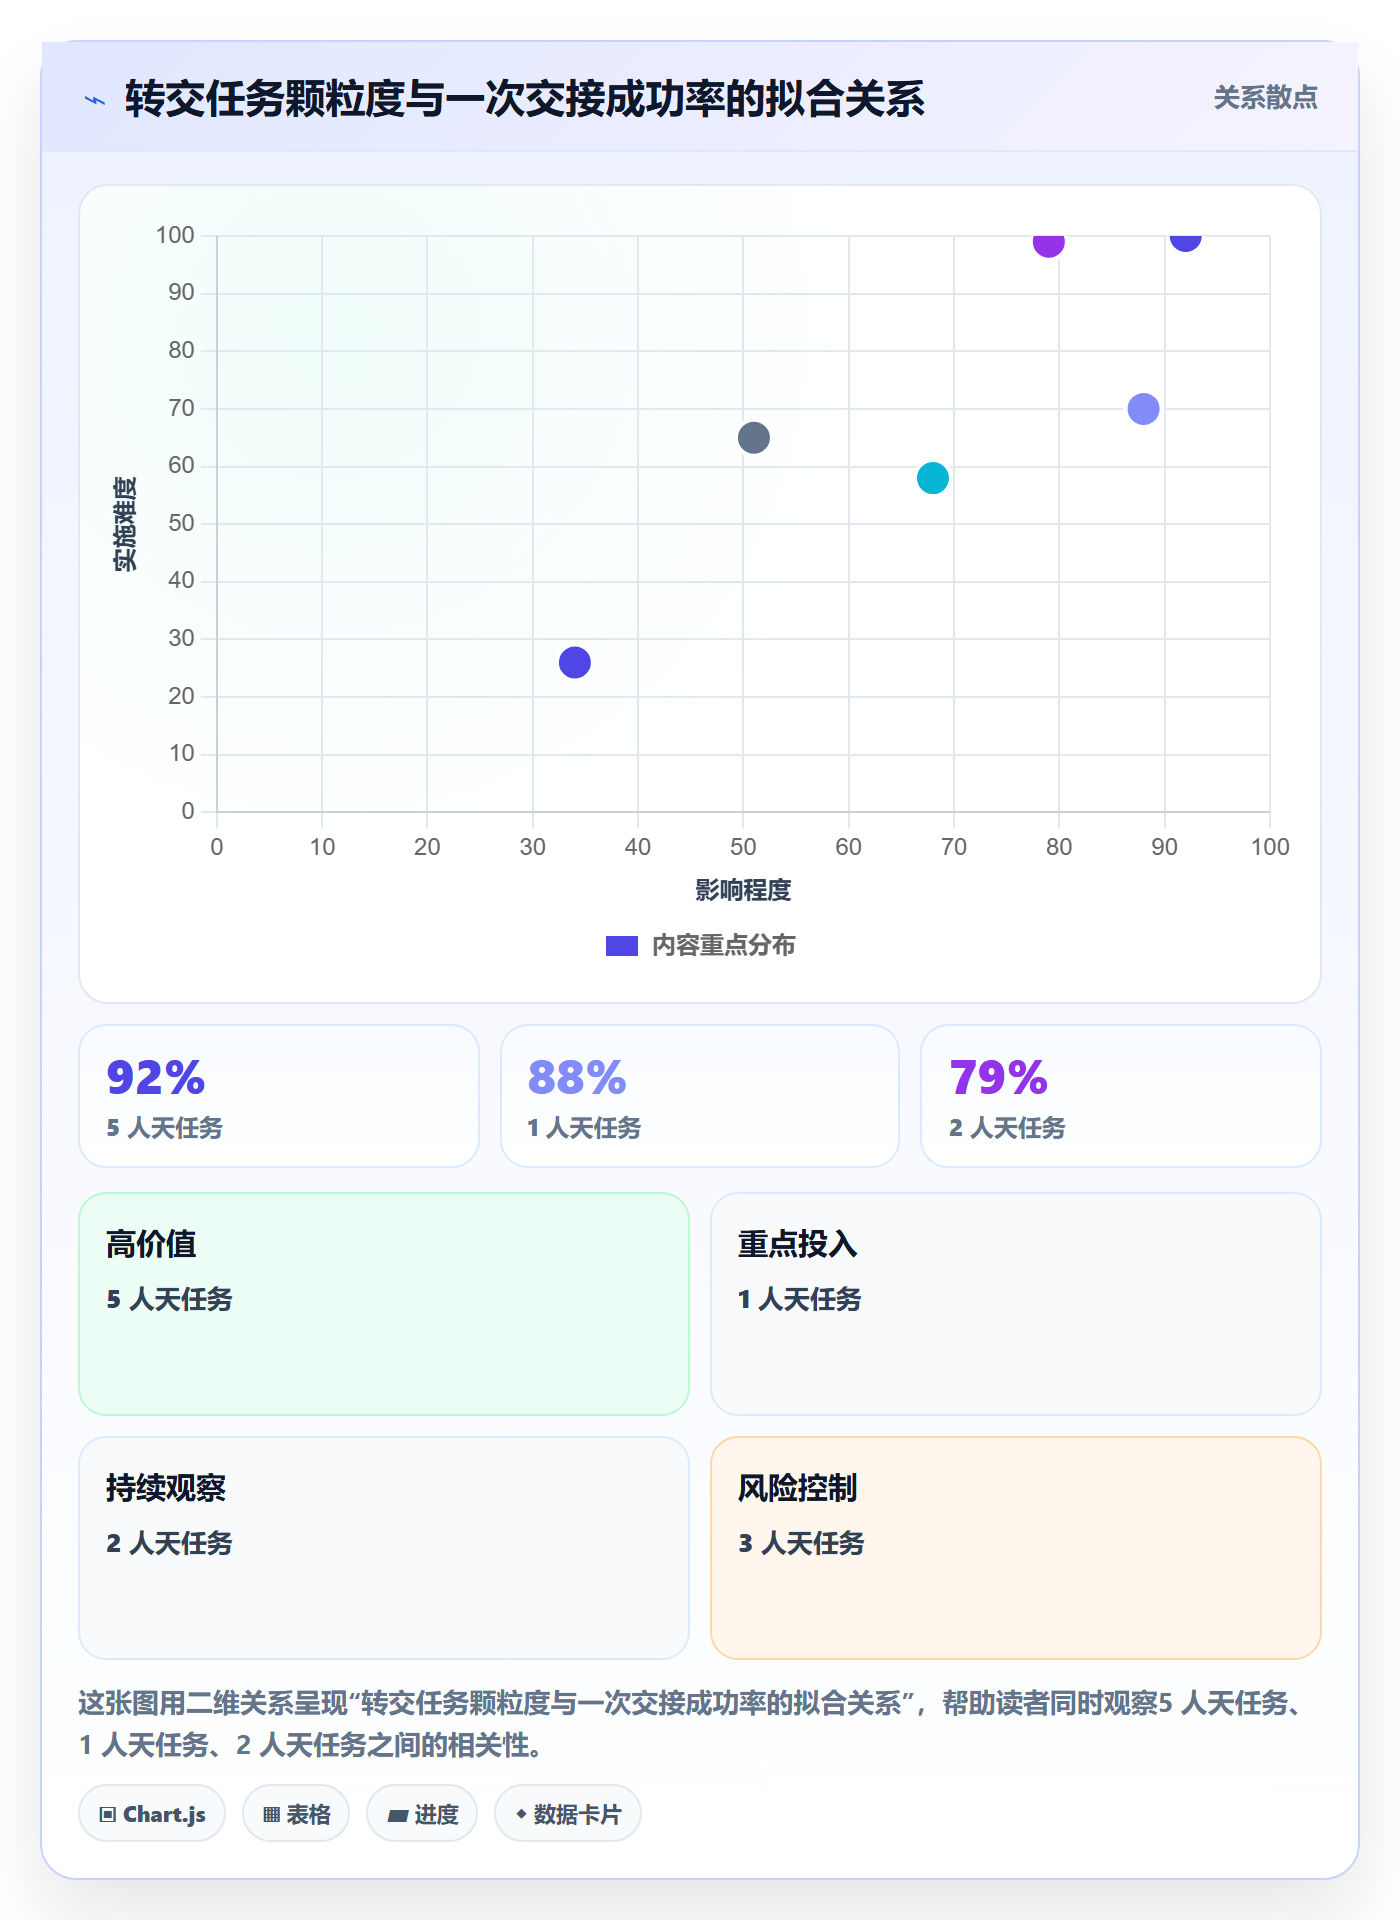Click the chart title 转交任务颗粒度与一次交接成功率的拟合关系
Image resolution: width=1400 pixels, height=1920 pixels.
click(x=525, y=99)
